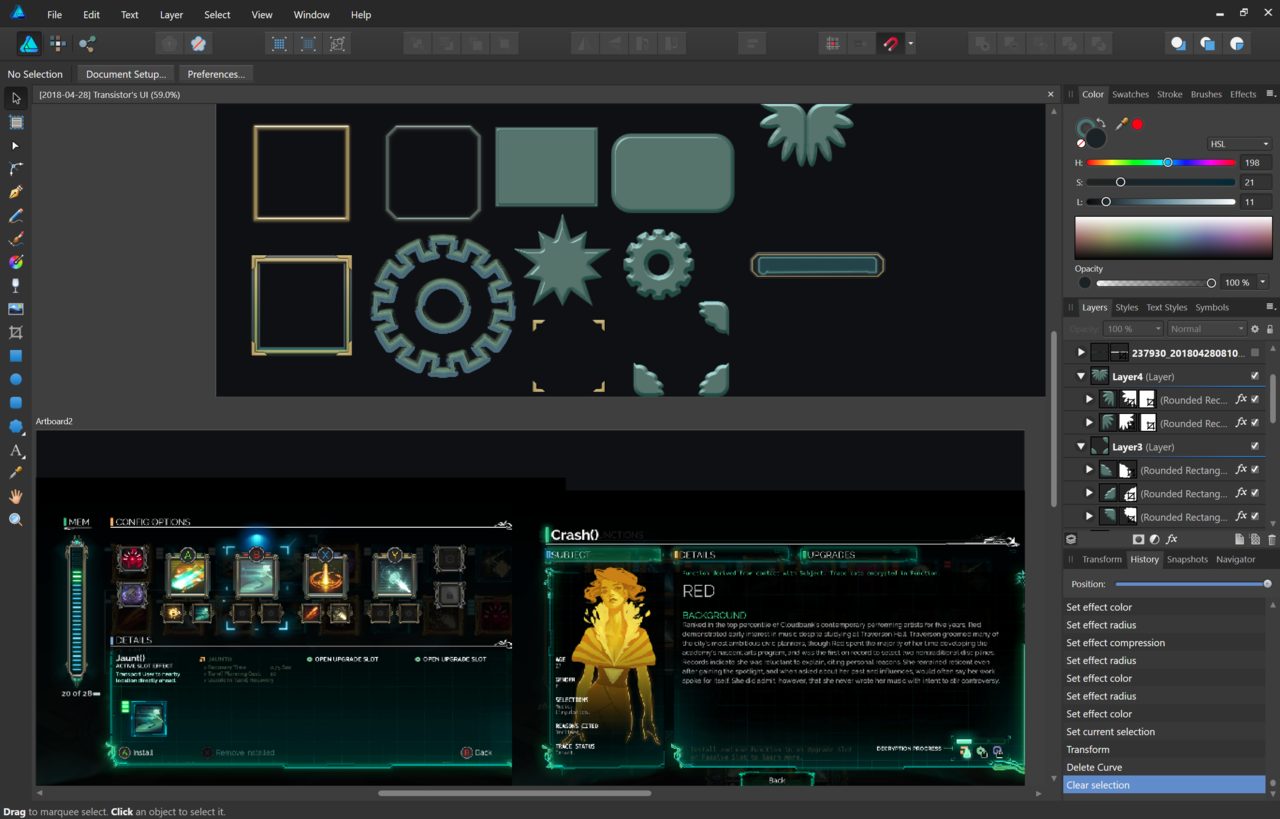
Task: Click the Preferences... button
Action: point(216,74)
